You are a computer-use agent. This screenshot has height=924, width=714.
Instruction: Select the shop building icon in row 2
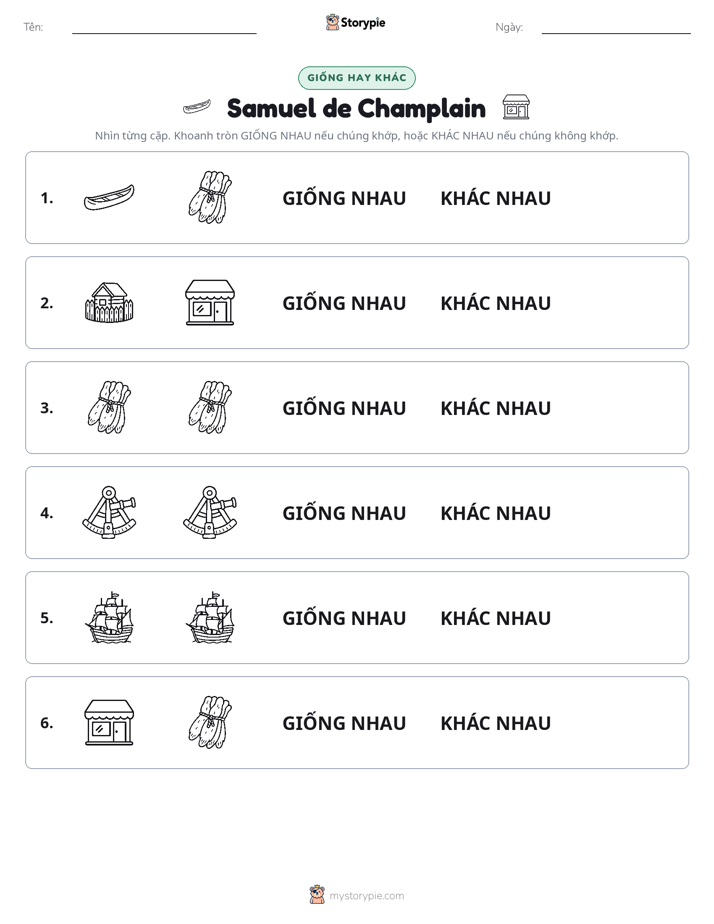[210, 302]
